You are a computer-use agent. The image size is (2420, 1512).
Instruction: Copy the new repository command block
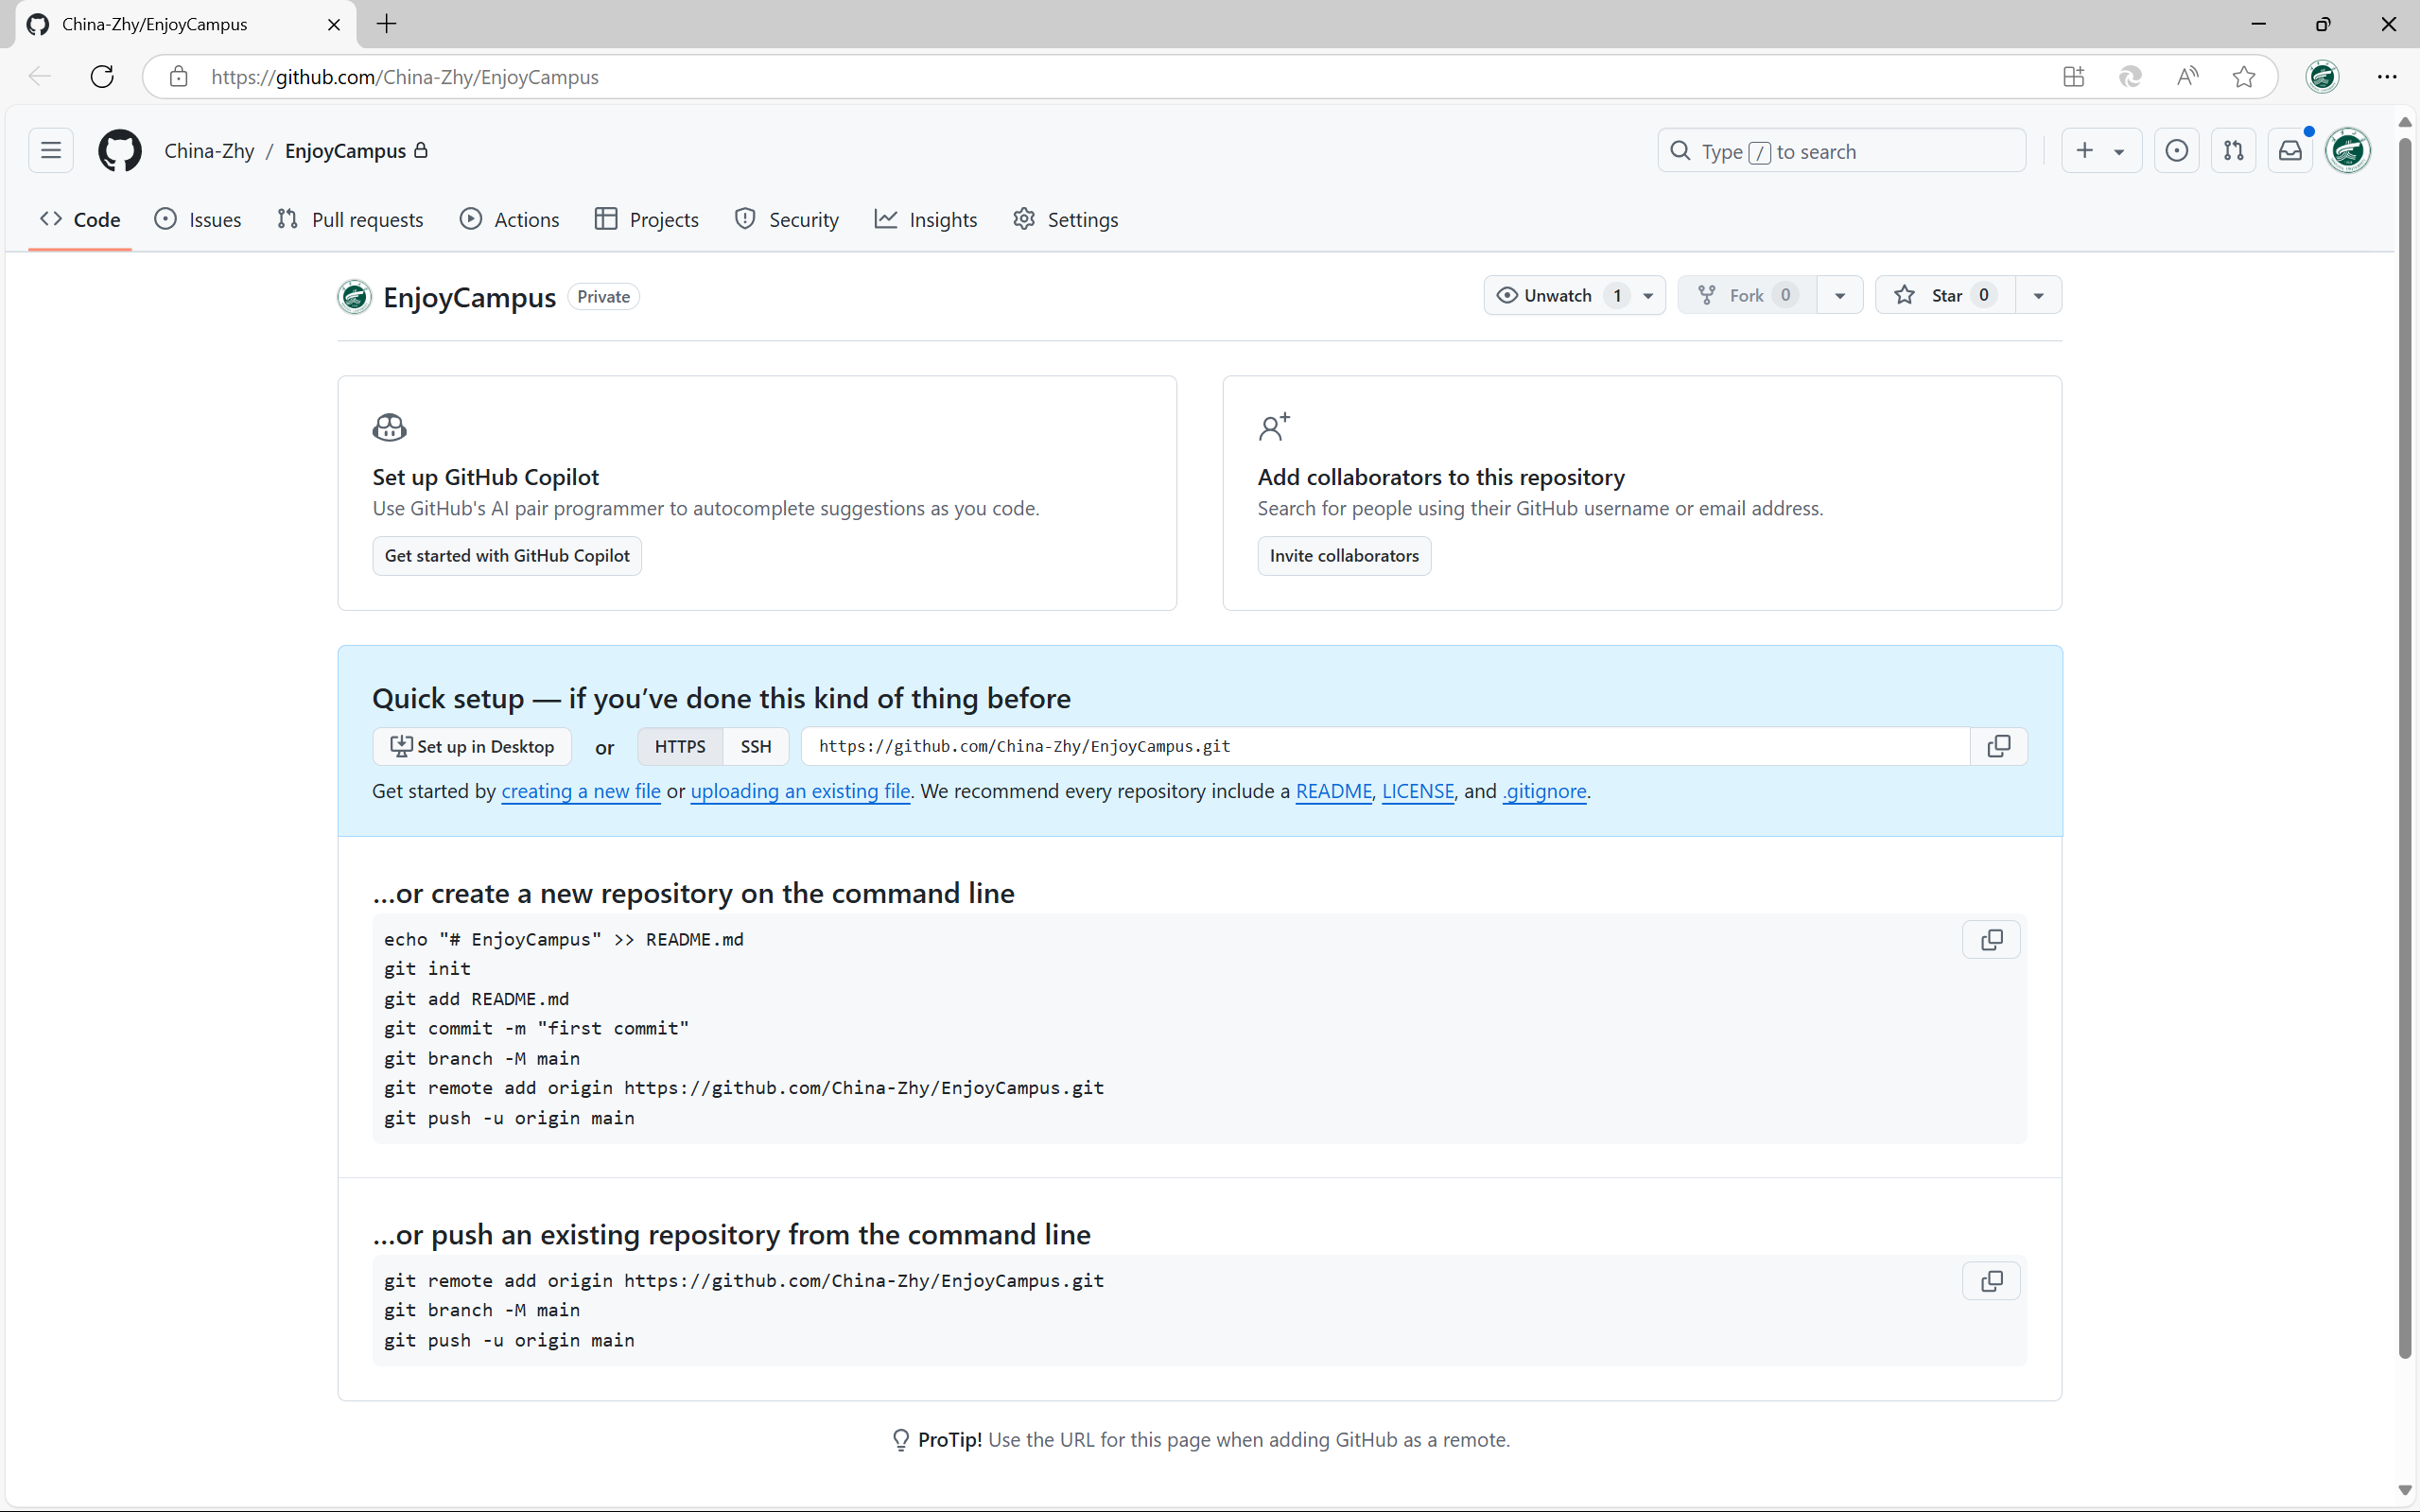coord(1991,940)
